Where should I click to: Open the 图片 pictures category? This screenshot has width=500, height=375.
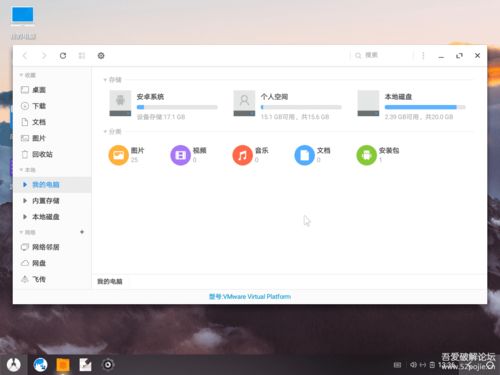point(127,155)
